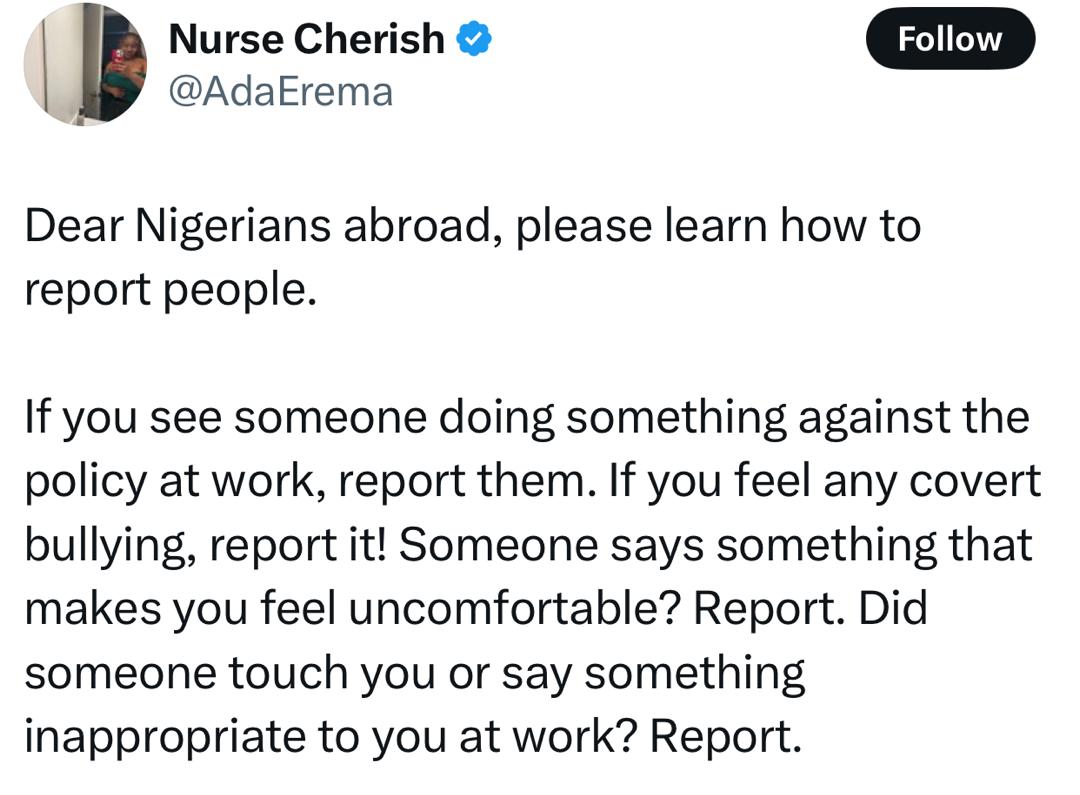
Task: Open the profile by clicking Nurse Cherish
Action: 305,38
